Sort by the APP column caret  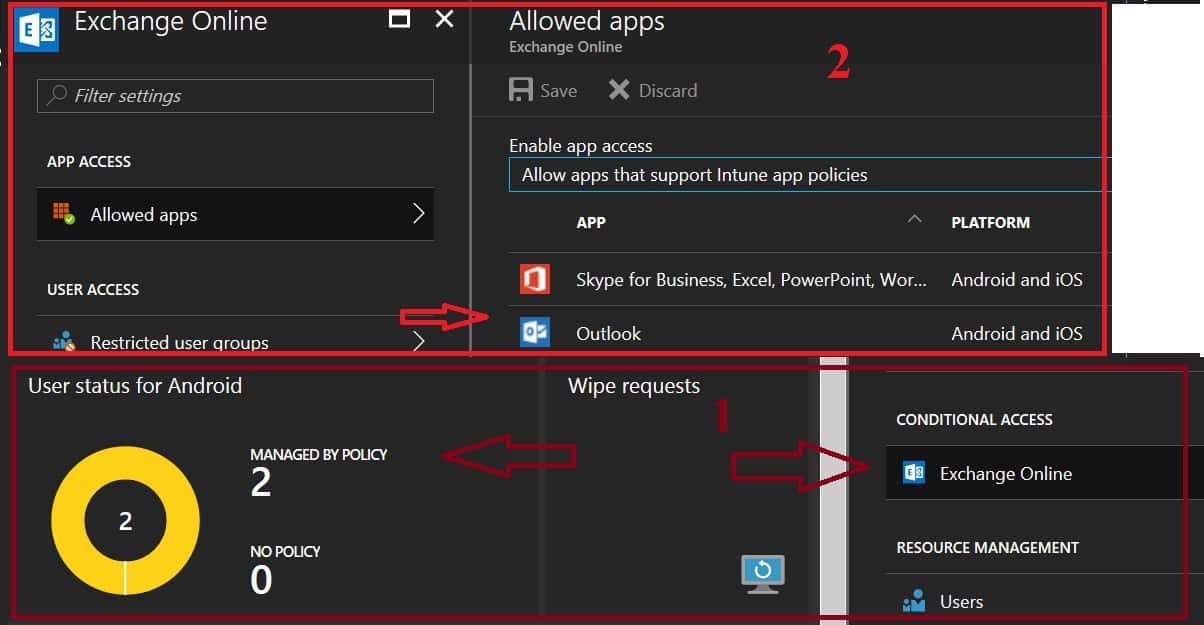click(913, 220)
